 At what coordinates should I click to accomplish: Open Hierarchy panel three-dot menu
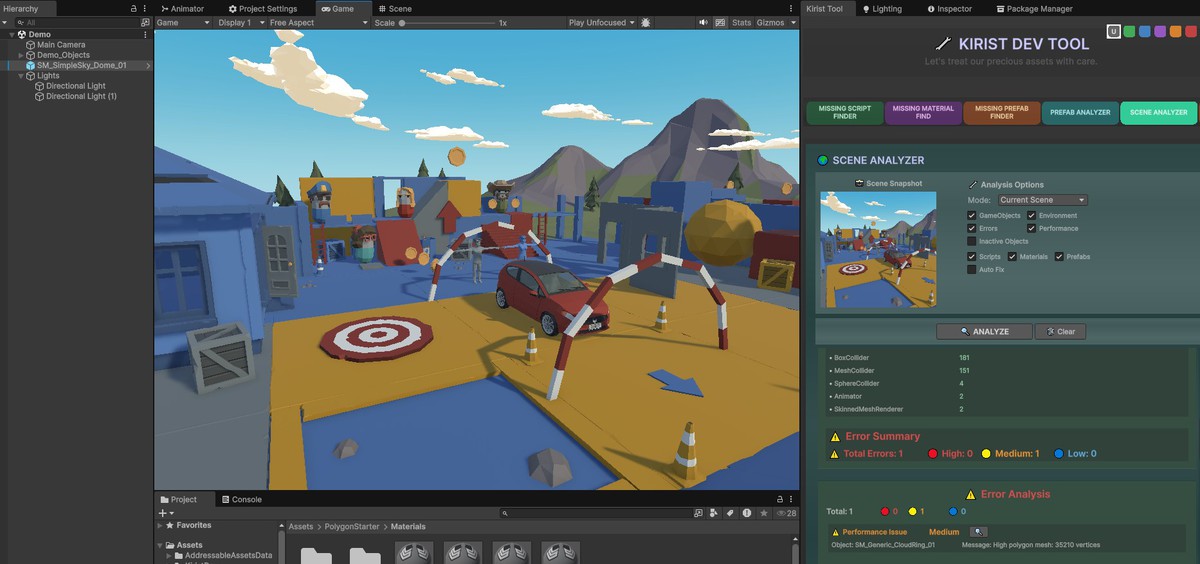click(147, 8)
